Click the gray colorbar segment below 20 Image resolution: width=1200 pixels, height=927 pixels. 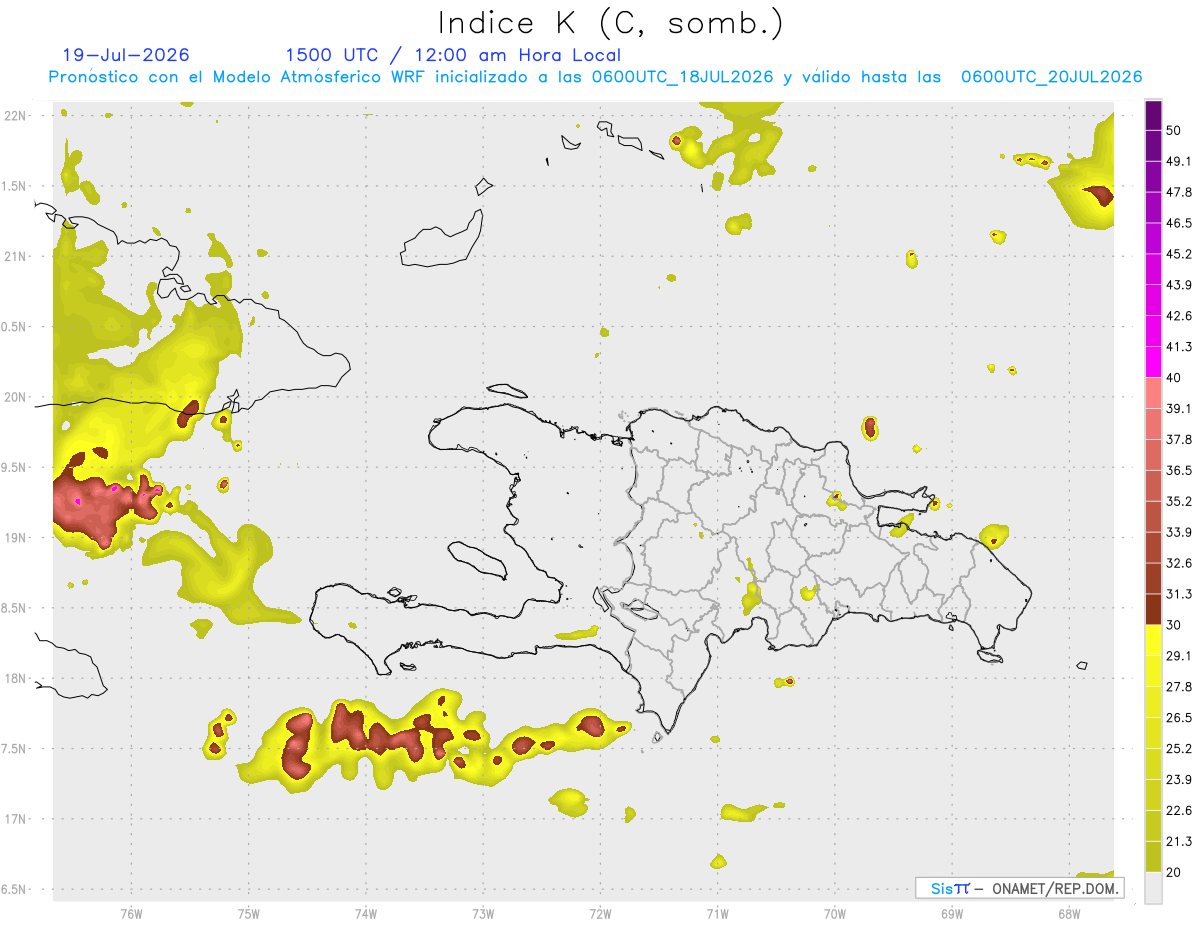[1153, 888]
